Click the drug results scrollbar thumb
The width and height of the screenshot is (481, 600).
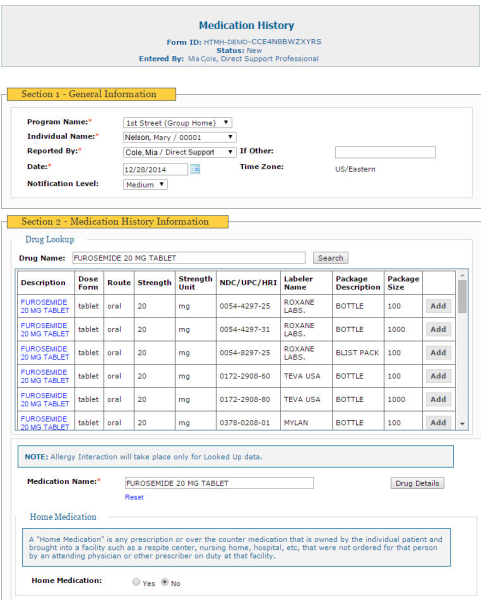click(462, 297)
